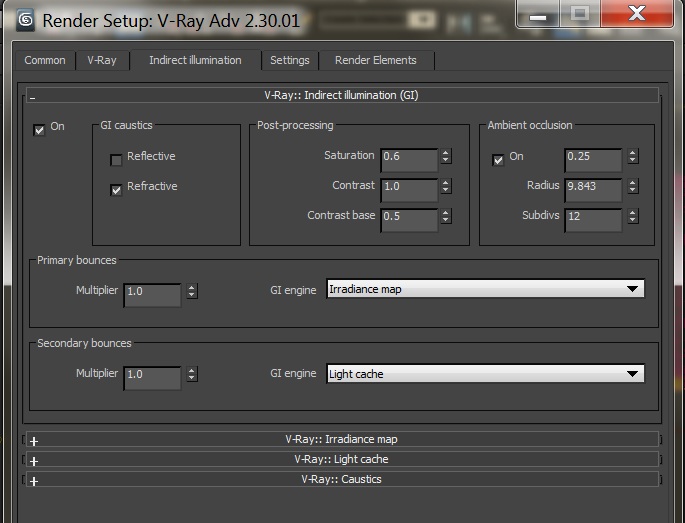Adjust Primary bounces Multiplier spinner
The height and width of the screenshot is (523, 685).
(192, 291)
